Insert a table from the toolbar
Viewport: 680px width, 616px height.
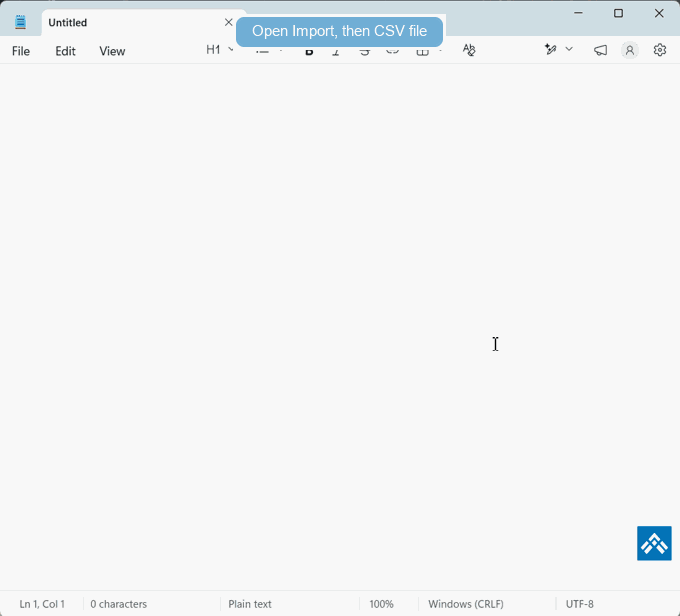[422, 52]
